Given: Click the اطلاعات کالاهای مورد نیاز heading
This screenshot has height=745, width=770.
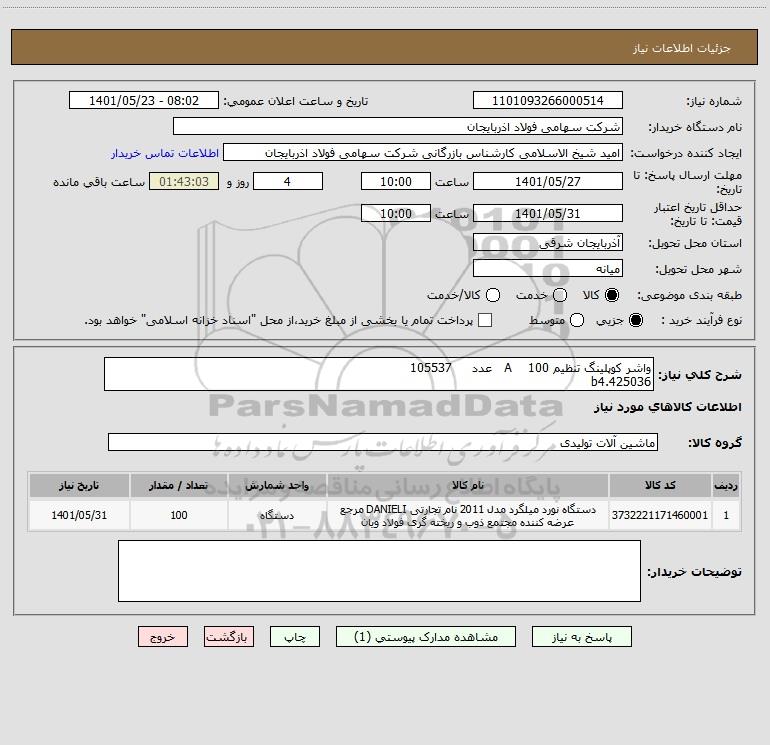Looking at the screenshot, I should (667, 407).
